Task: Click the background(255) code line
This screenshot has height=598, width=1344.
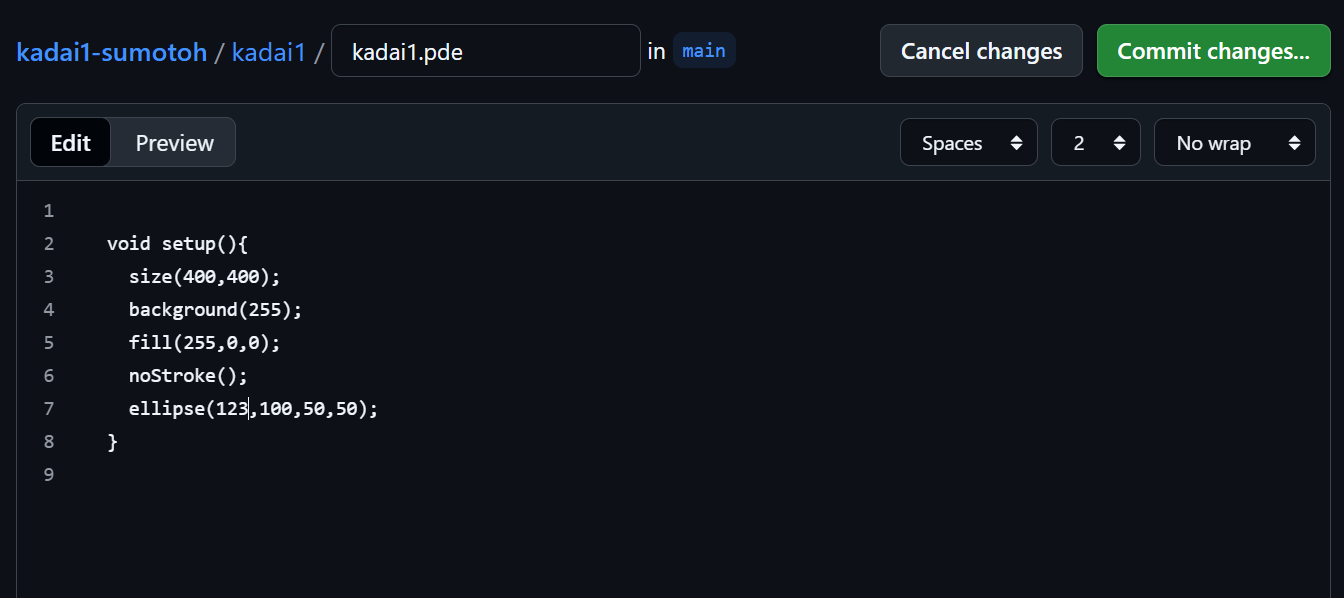Action: pos(215,309)
